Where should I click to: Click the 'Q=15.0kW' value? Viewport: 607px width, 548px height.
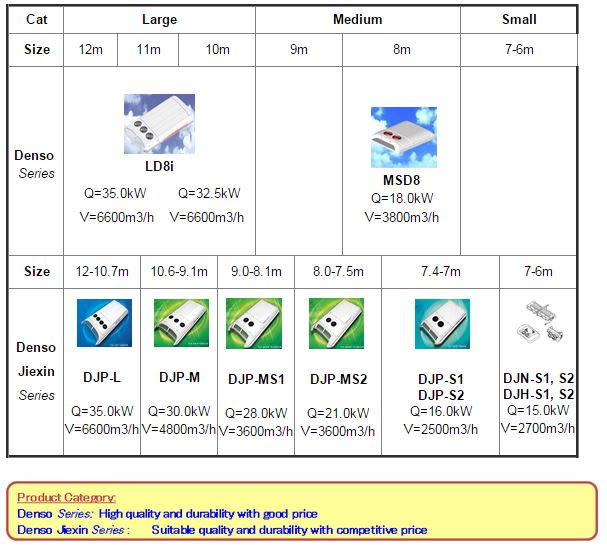538,410
